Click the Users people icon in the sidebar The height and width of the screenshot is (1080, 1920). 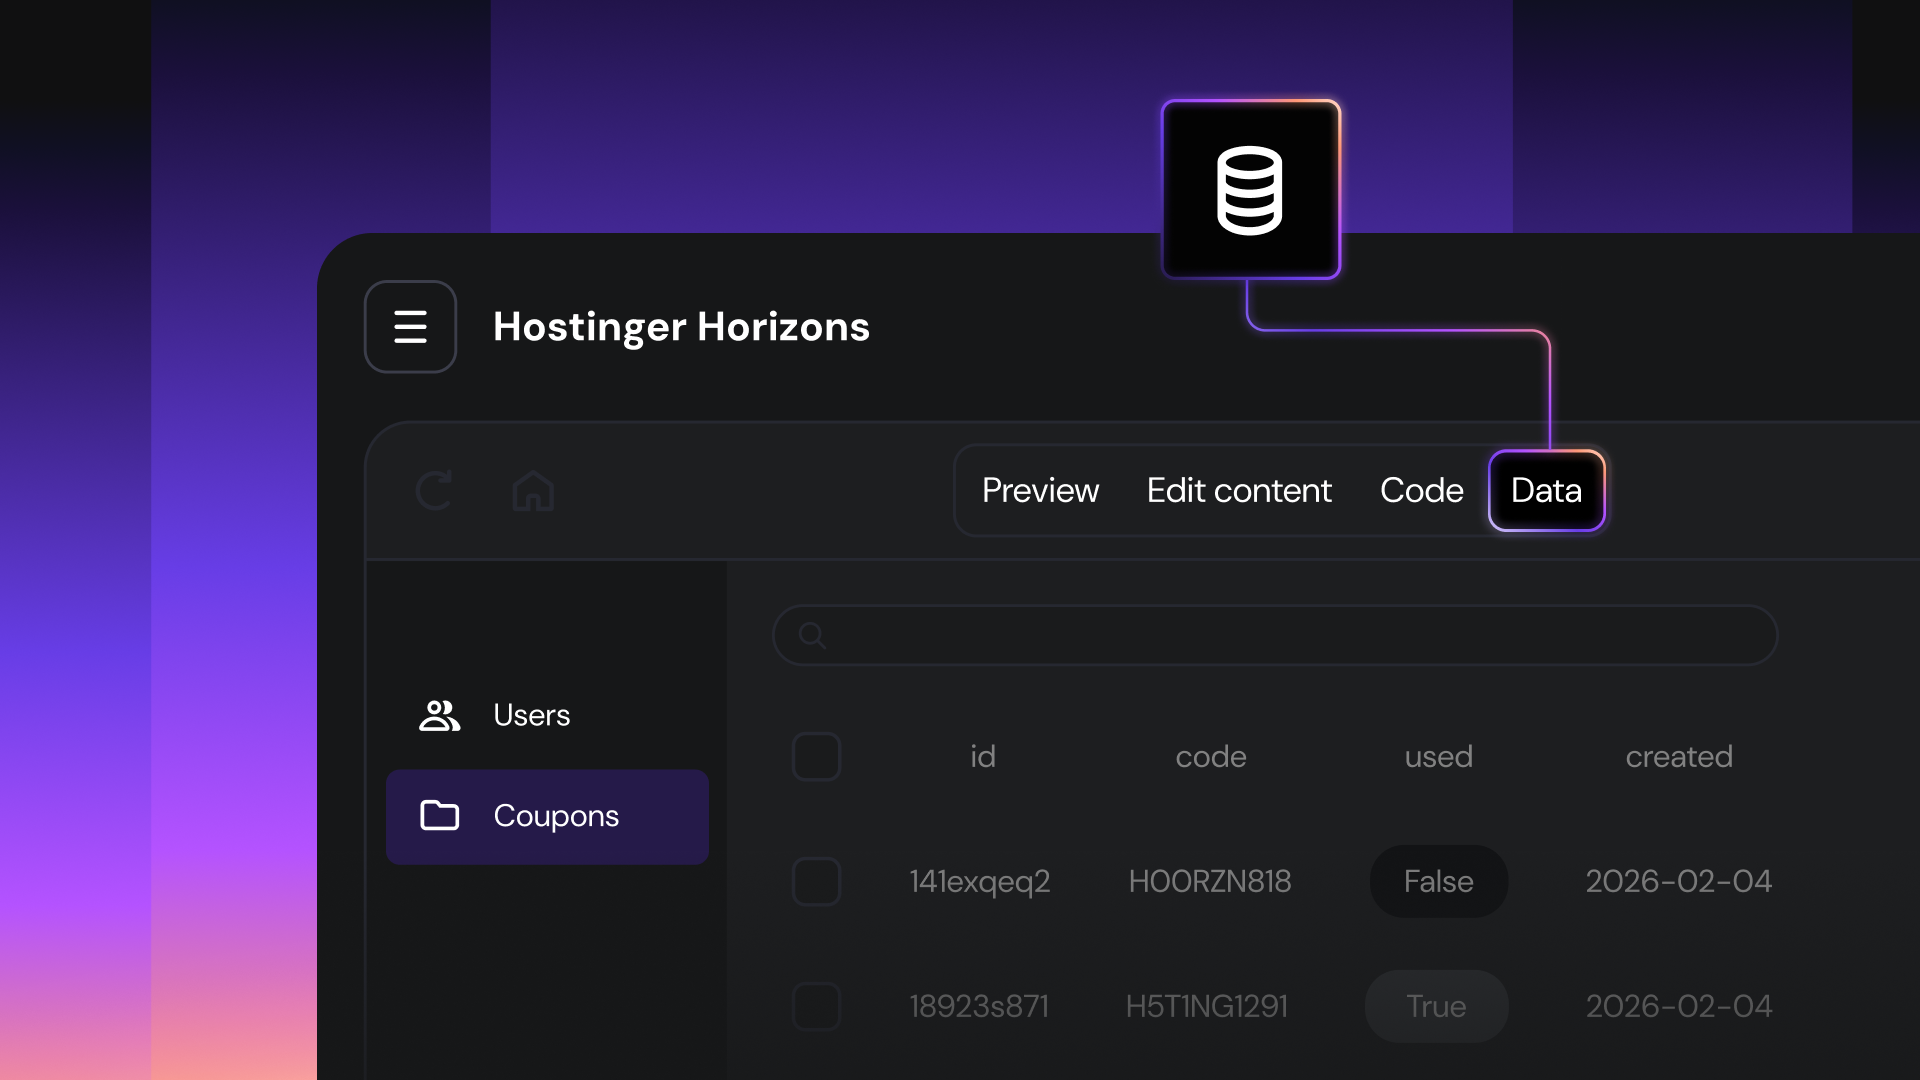click(438, 715)
